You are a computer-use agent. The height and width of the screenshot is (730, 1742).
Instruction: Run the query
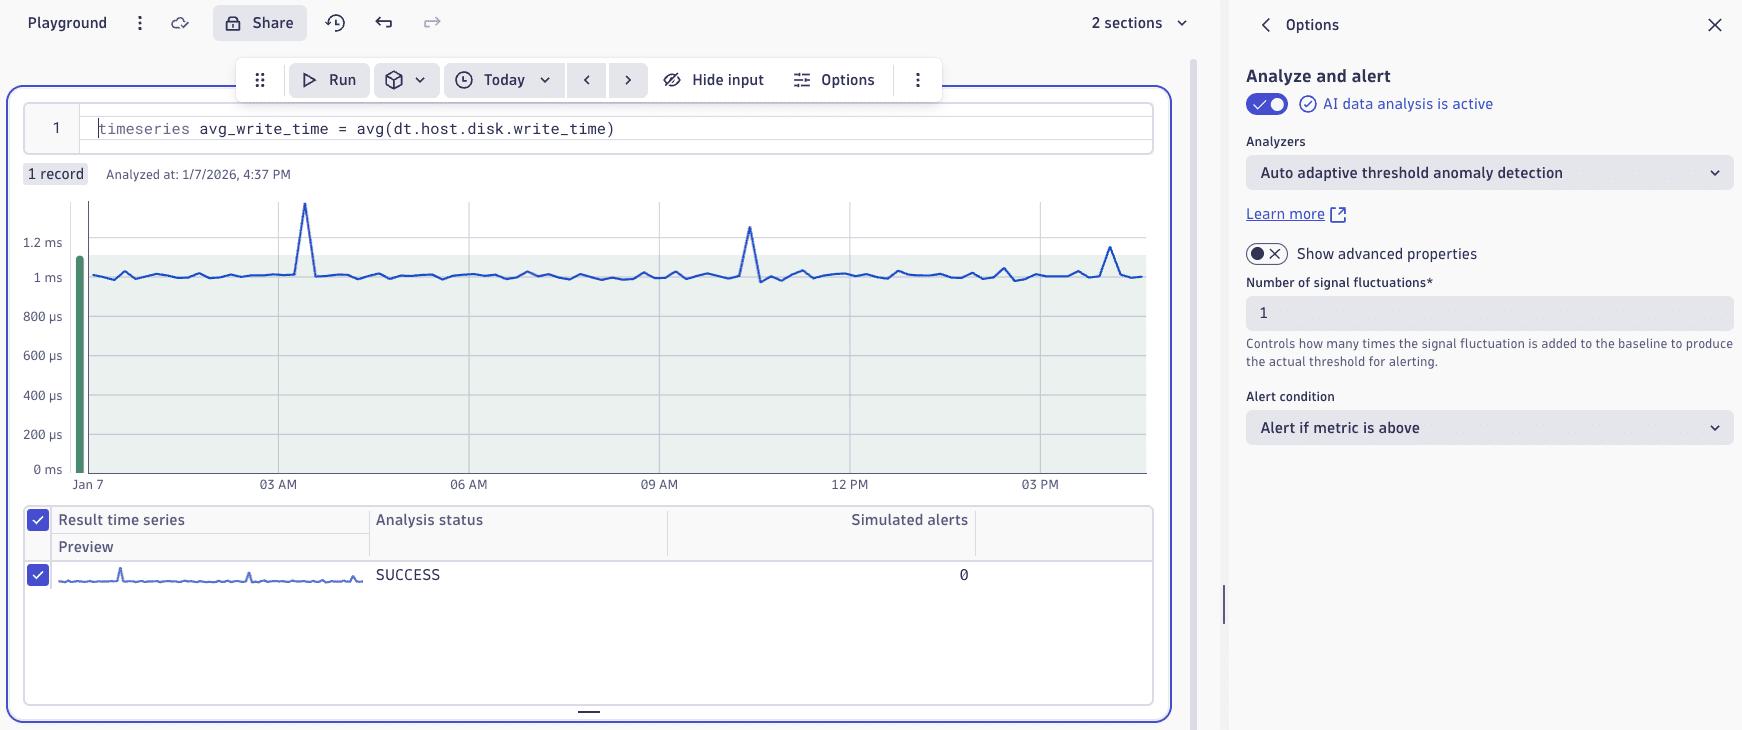[x=329, y=80]
